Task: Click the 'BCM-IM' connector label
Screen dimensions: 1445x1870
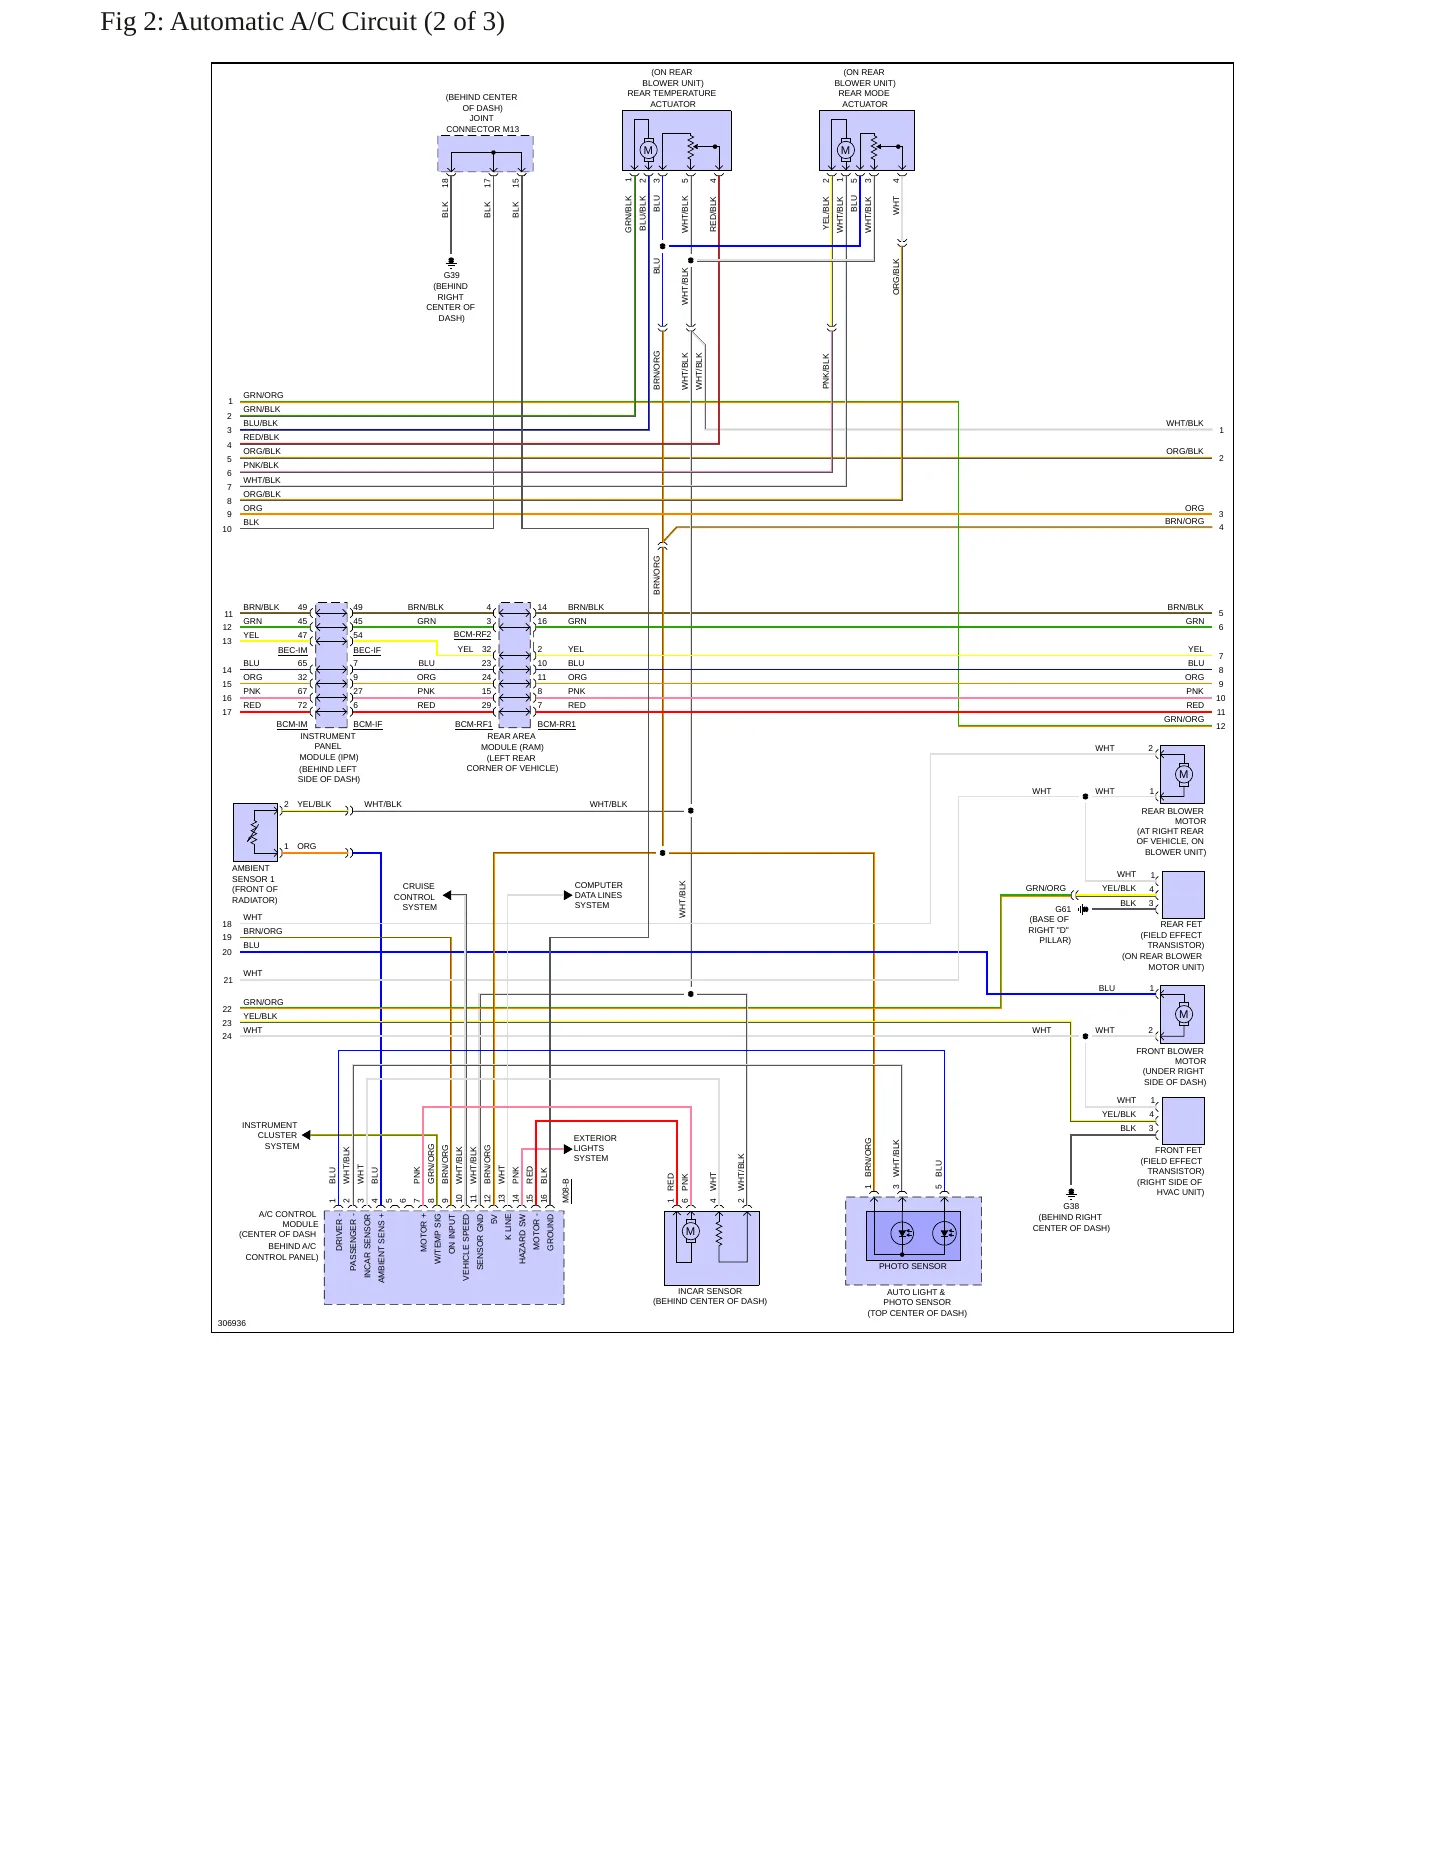Action: [x=292, y=724]
